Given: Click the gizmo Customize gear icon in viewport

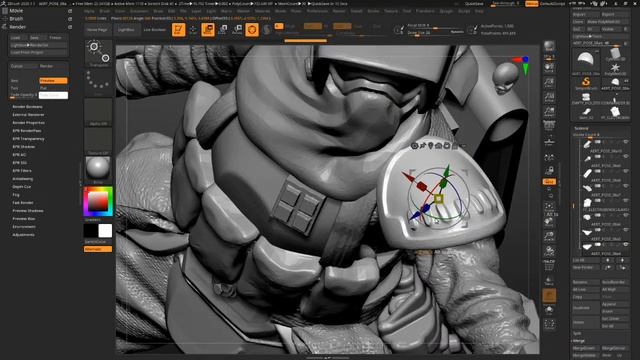Looking at the screenshot, I should coord(414,146).
